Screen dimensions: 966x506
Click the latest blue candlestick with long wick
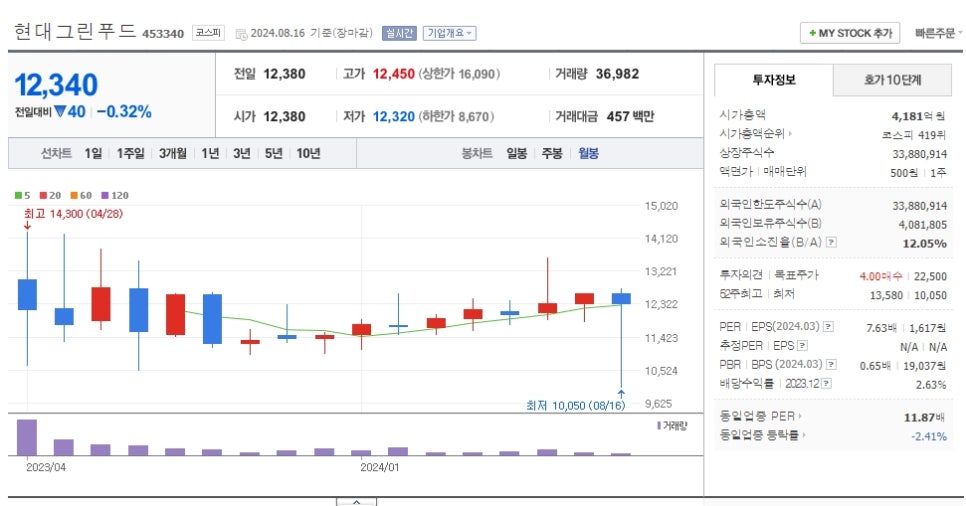tap(621, 298)
